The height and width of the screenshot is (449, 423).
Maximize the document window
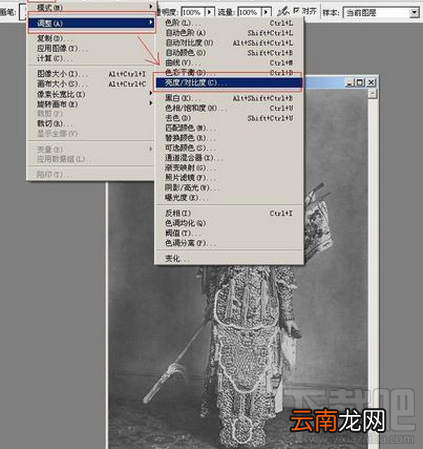point(360,82)
